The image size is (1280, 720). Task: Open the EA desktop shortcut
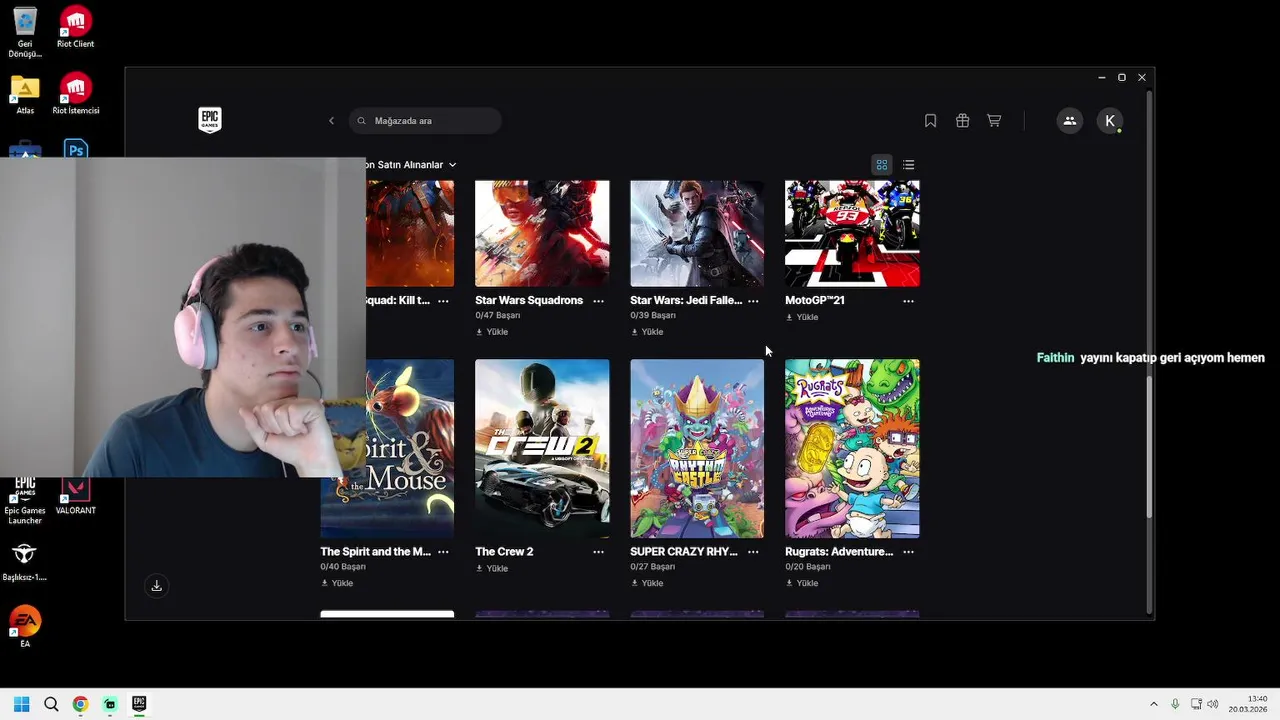pos(25,626)
